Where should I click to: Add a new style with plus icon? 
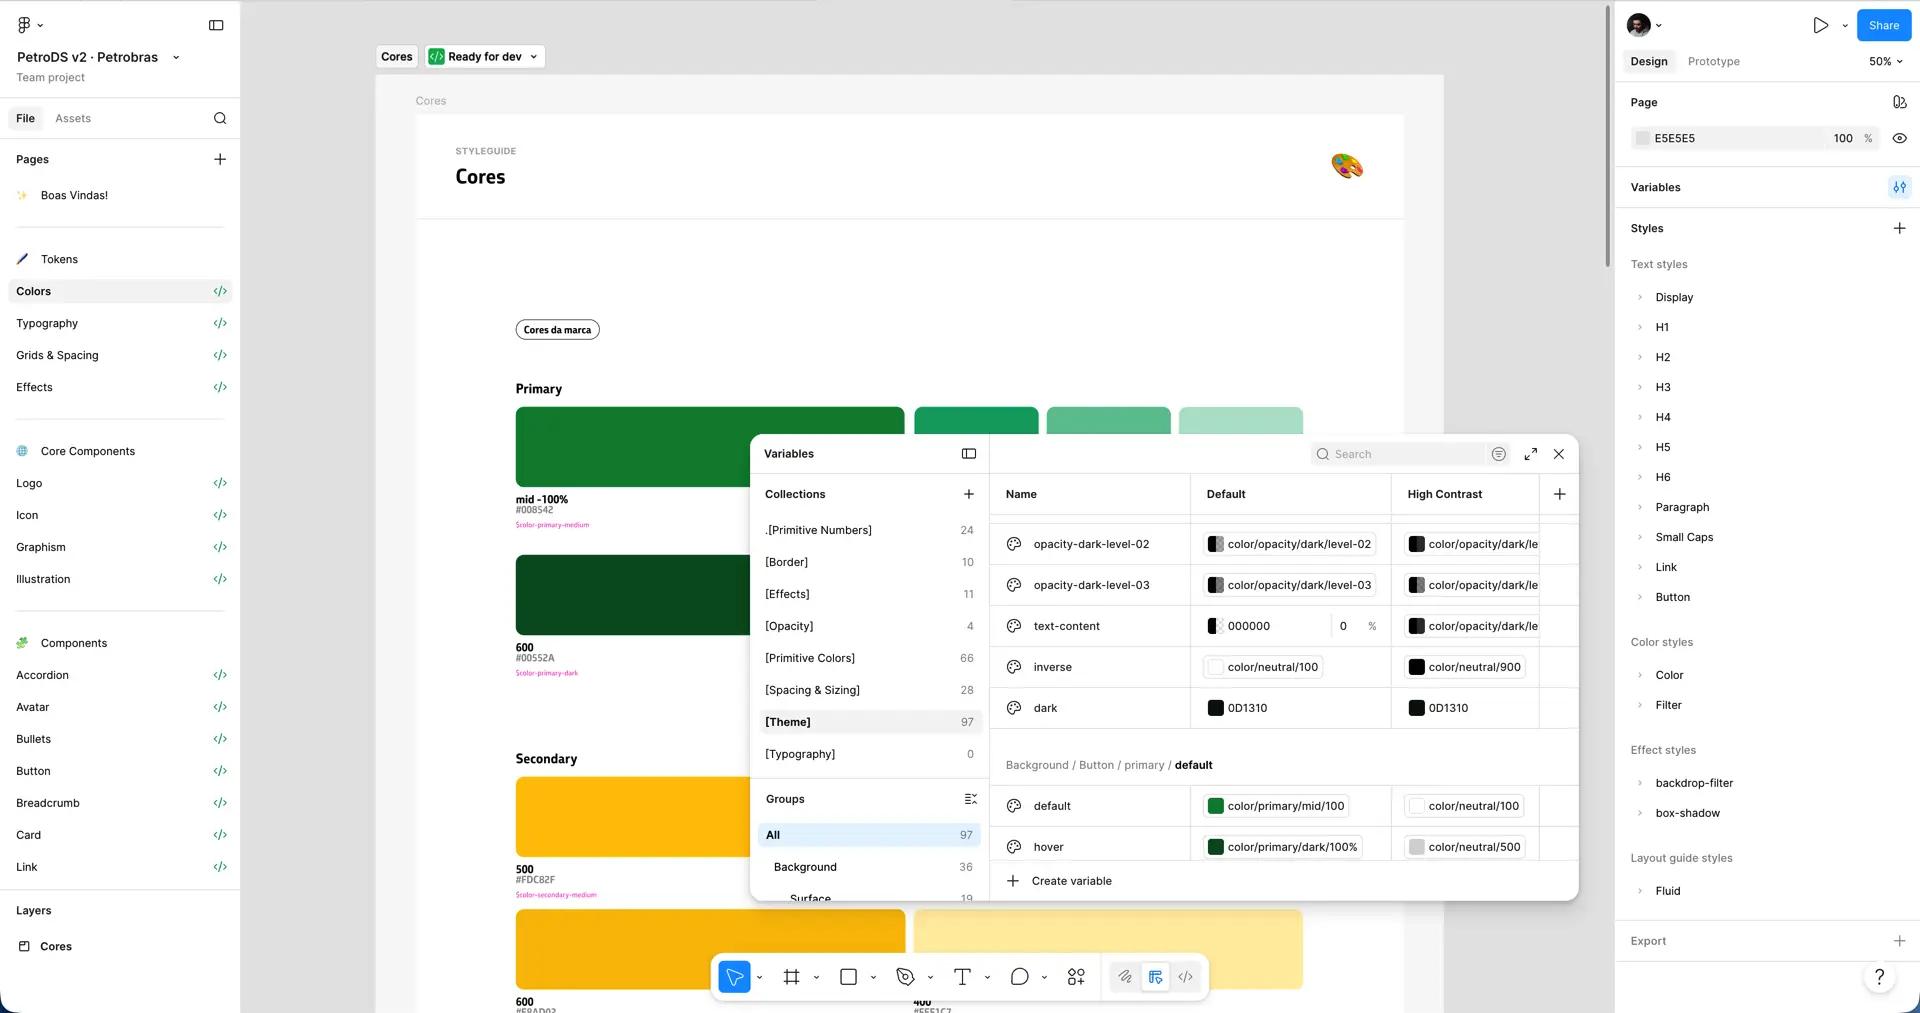point(1899,228)
